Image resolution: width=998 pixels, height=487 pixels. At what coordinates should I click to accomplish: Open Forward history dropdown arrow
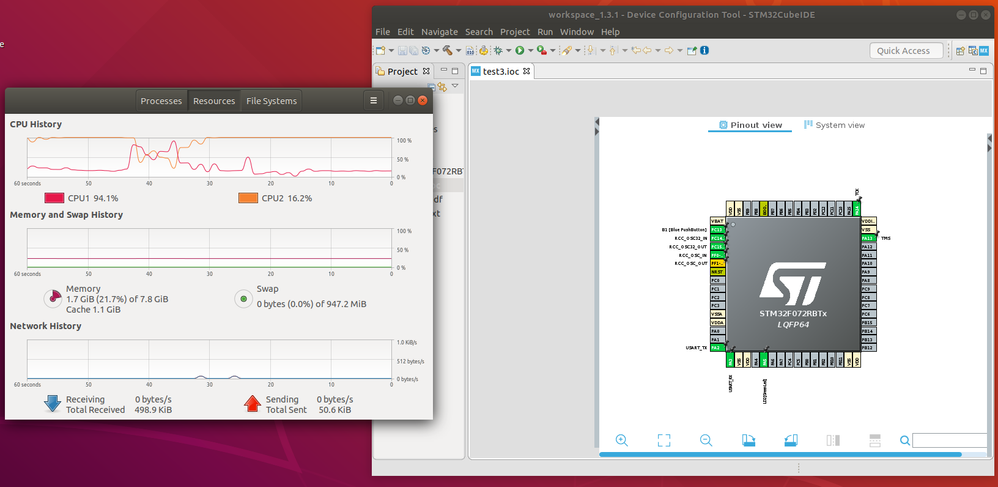point(680,50)
